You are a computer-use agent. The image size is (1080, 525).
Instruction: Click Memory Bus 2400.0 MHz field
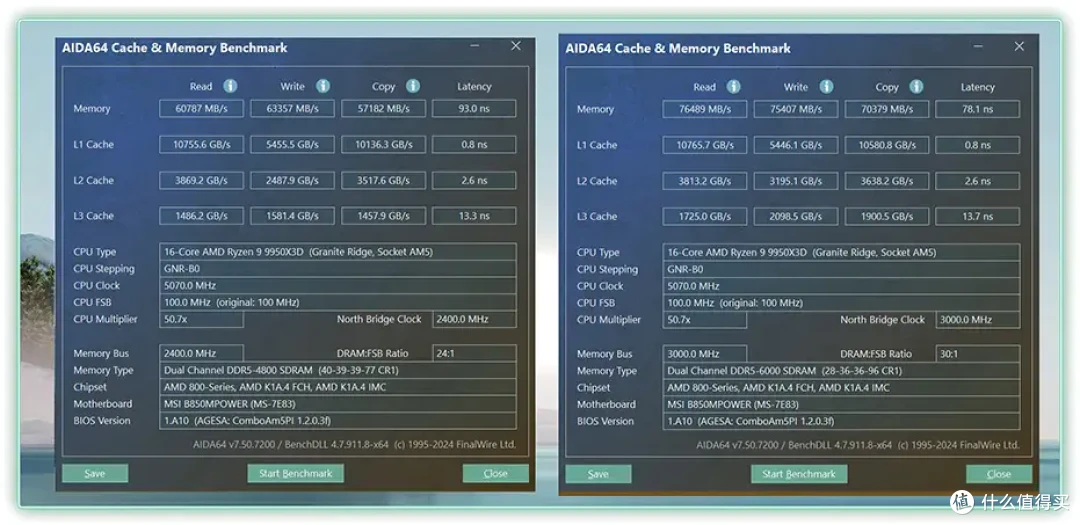click(201, 353)
